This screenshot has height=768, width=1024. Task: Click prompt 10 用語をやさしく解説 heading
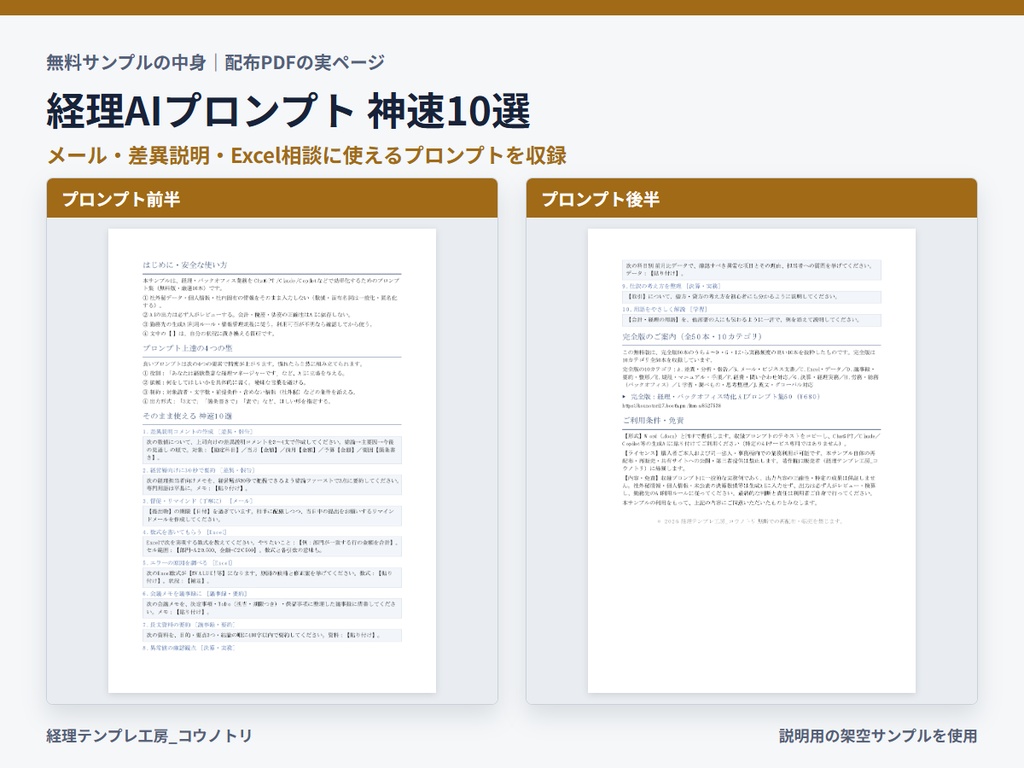pos(665,309)
